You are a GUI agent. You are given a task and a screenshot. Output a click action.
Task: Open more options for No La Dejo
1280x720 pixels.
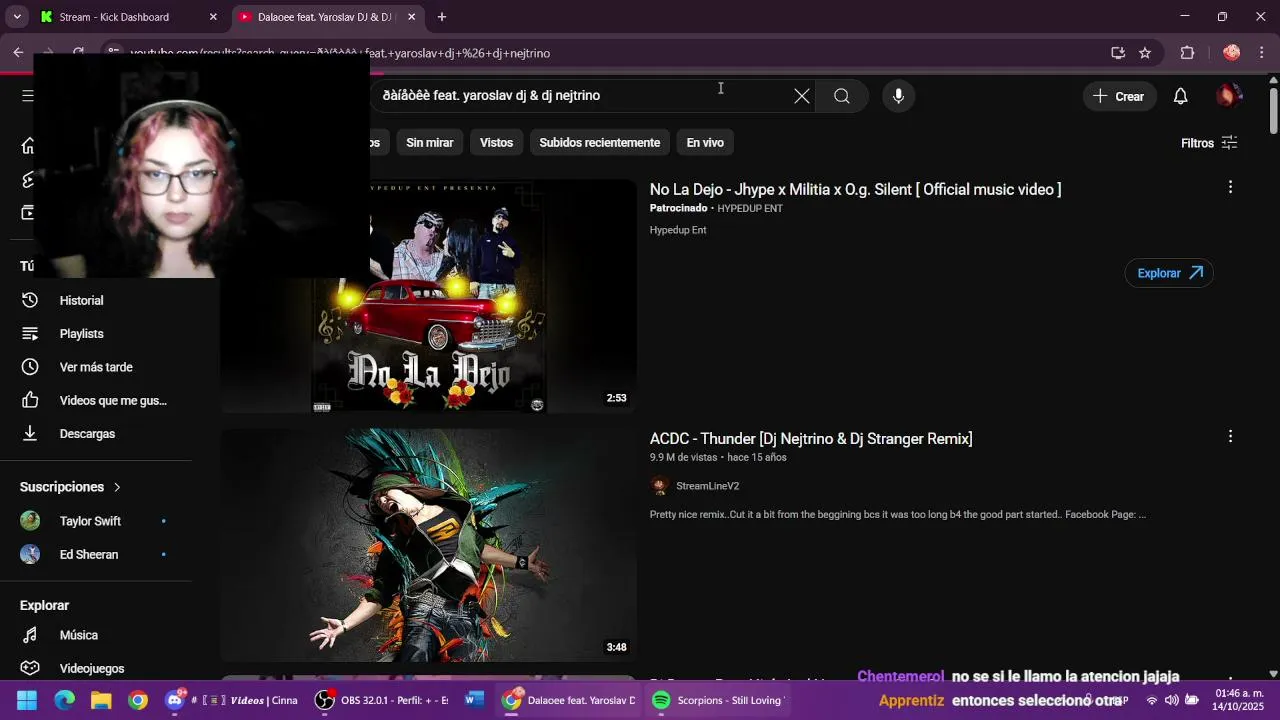(1230, 187)
